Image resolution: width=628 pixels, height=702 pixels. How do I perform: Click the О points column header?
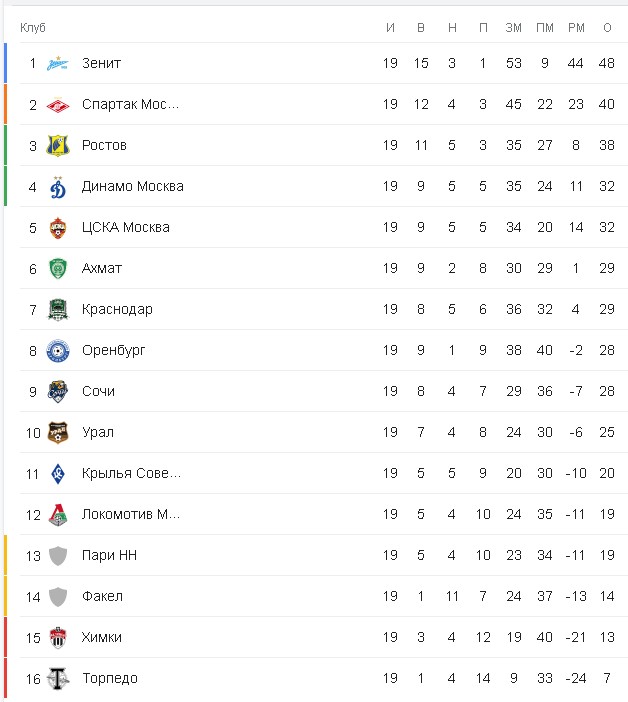pyautogui.click(x=607, y=27)
